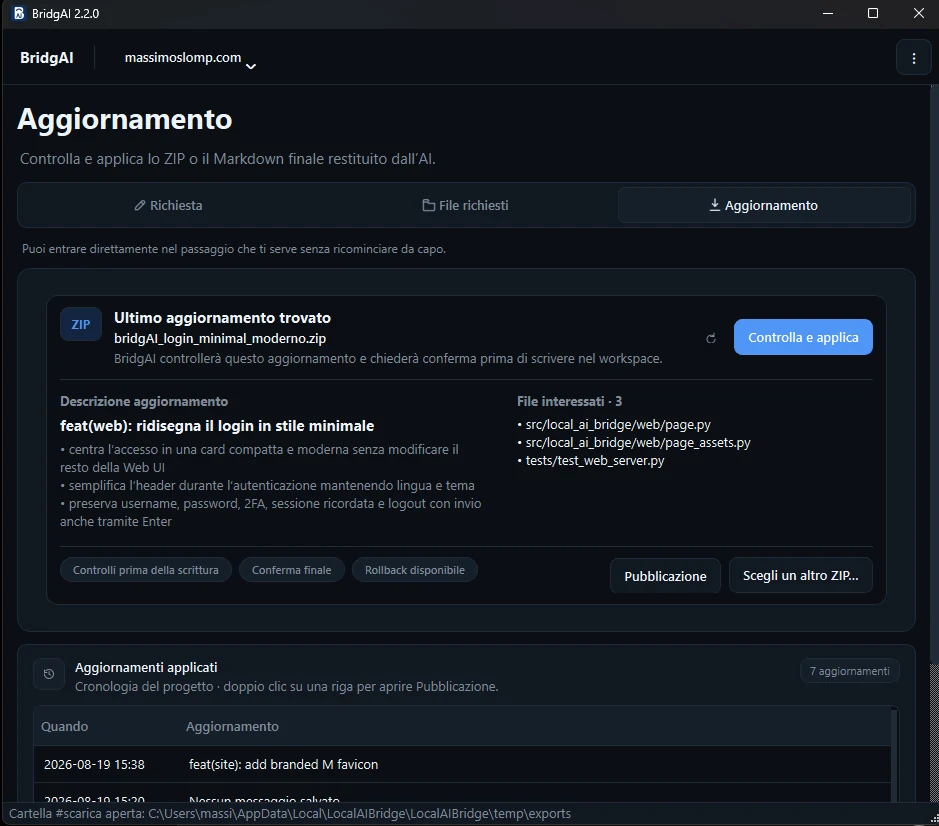Click the status bar Cartella #scarica message
Image resolution: width=939 pixels, height=826 pixels.
[x=290, y=814]
